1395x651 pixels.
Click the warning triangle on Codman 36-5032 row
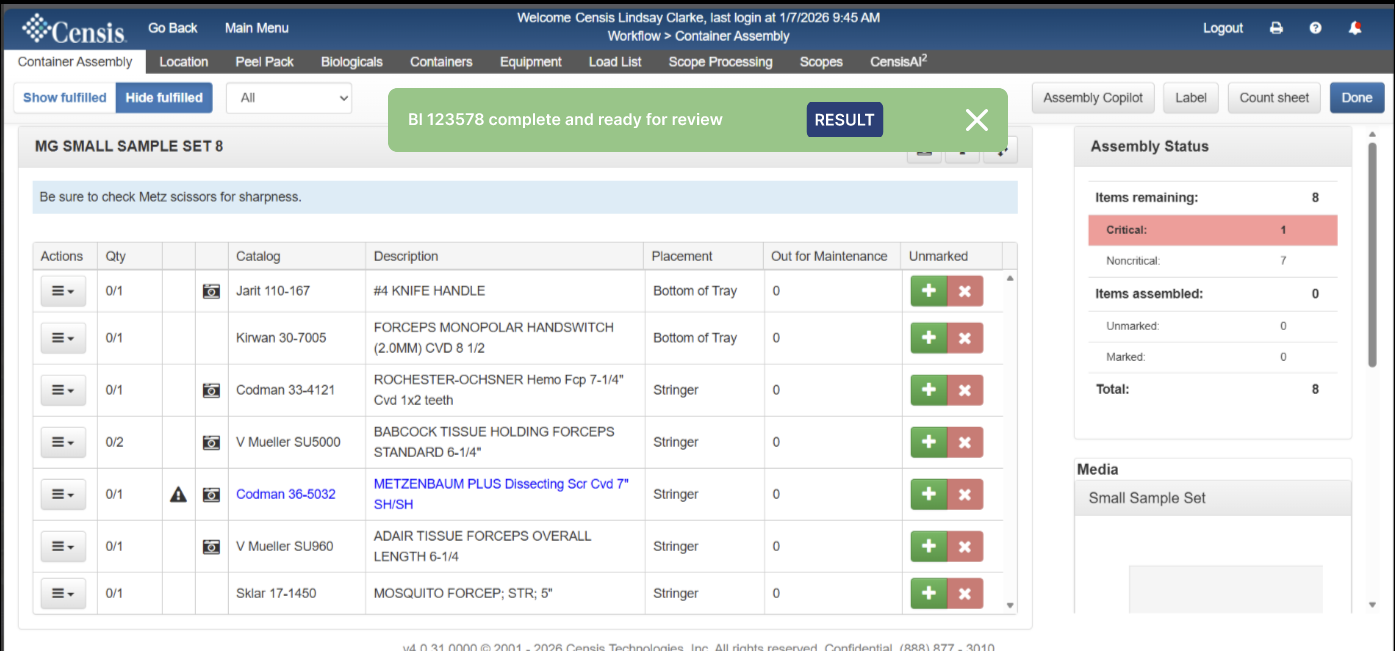[178, 494]
